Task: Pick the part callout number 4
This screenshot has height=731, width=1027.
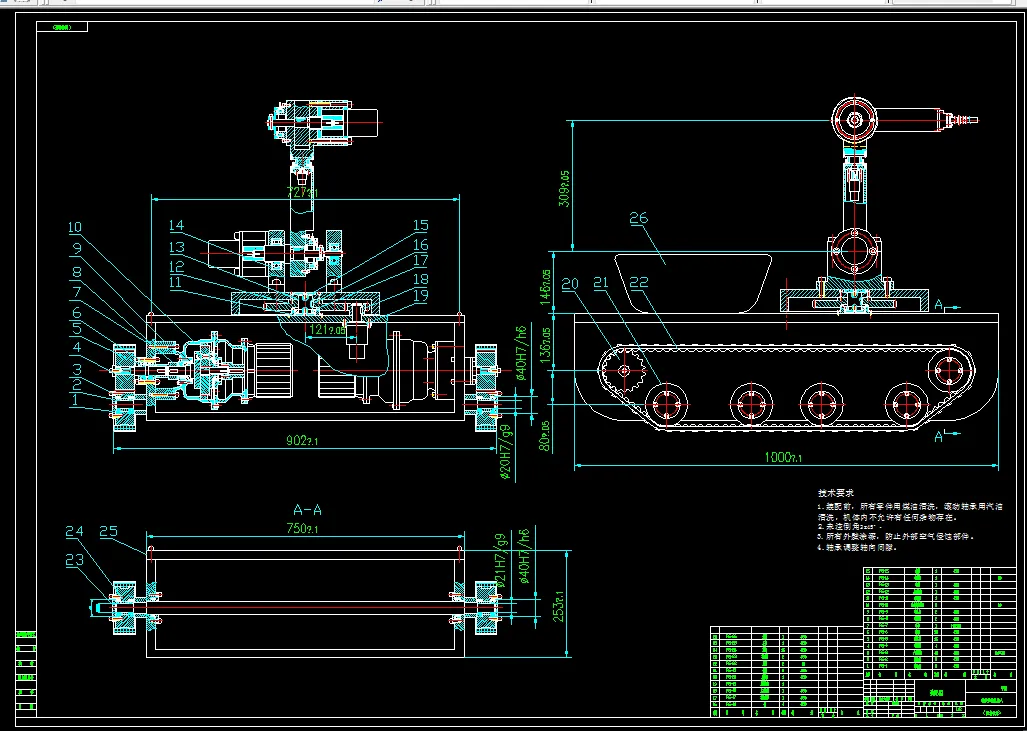Action: [76, 347]
